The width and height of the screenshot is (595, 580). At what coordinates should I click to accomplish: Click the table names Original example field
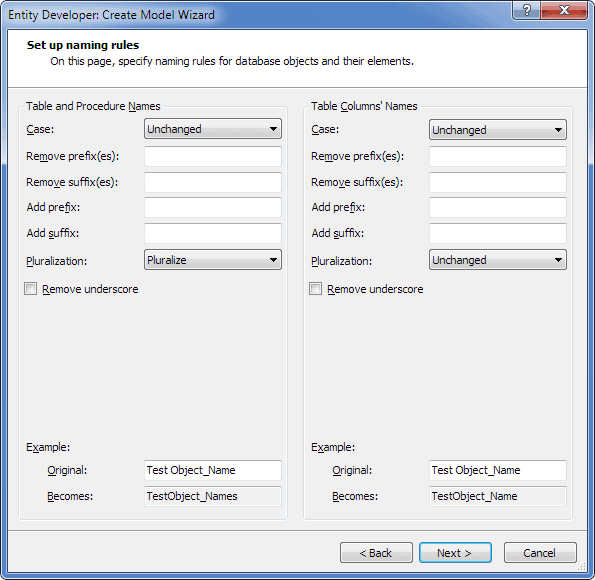[x=213, y=470]
